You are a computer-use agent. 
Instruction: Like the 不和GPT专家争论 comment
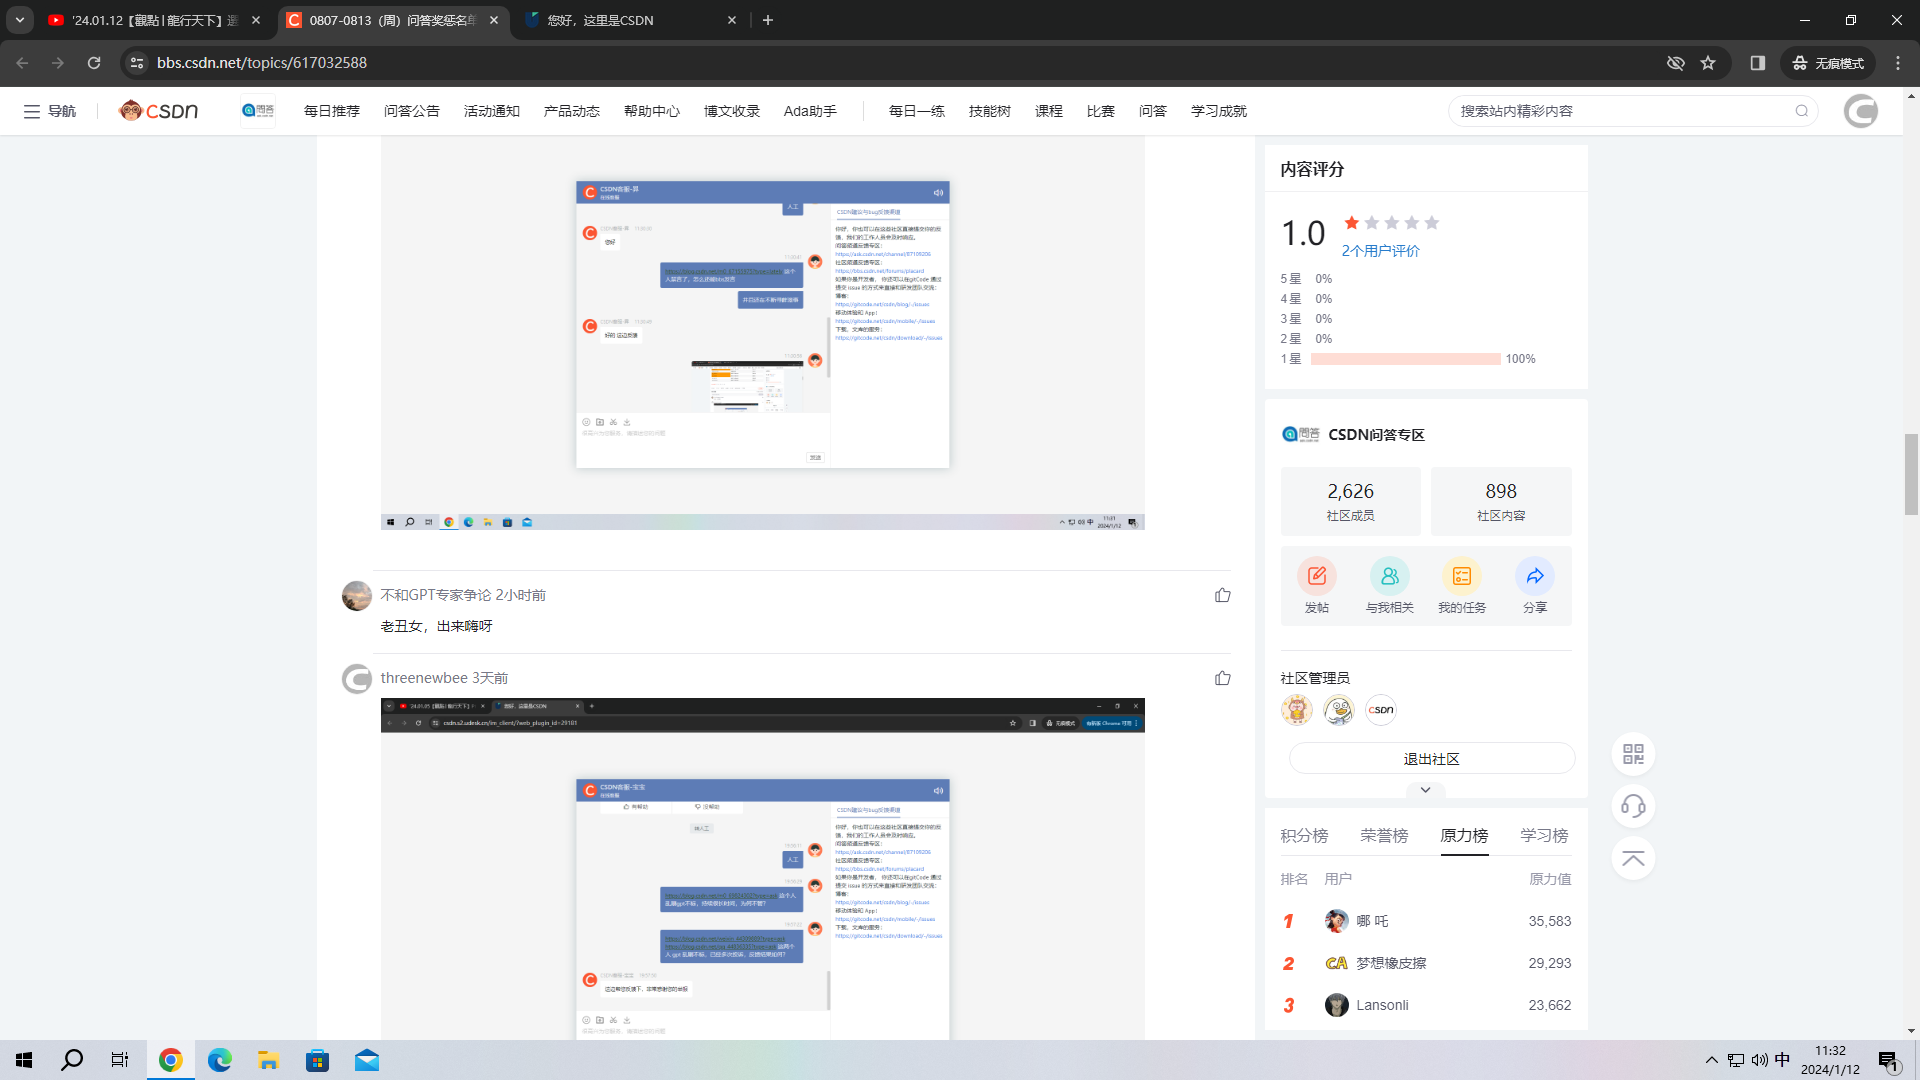point(1222,595)
